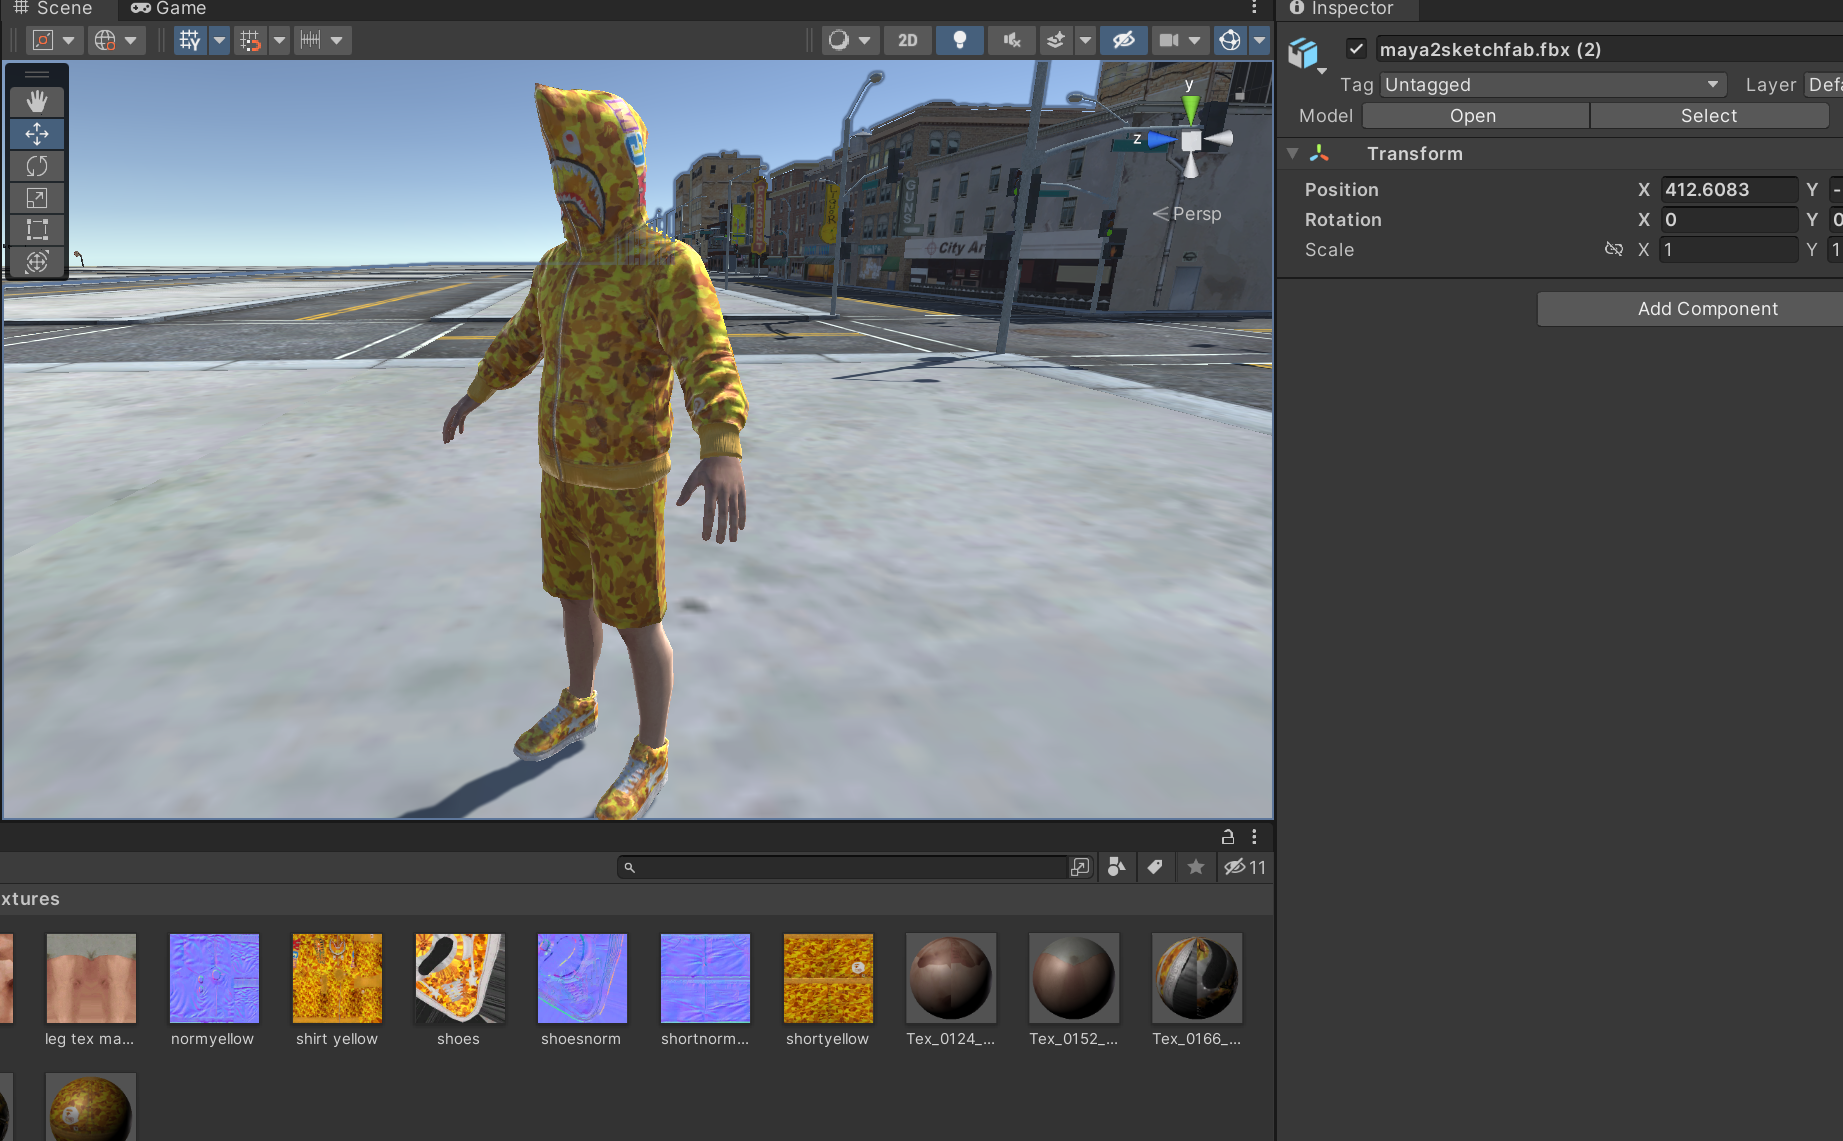Switch to the Game tab
Image resolution: width=1843 pixels, height=1141 pixels.
[168, 8]
